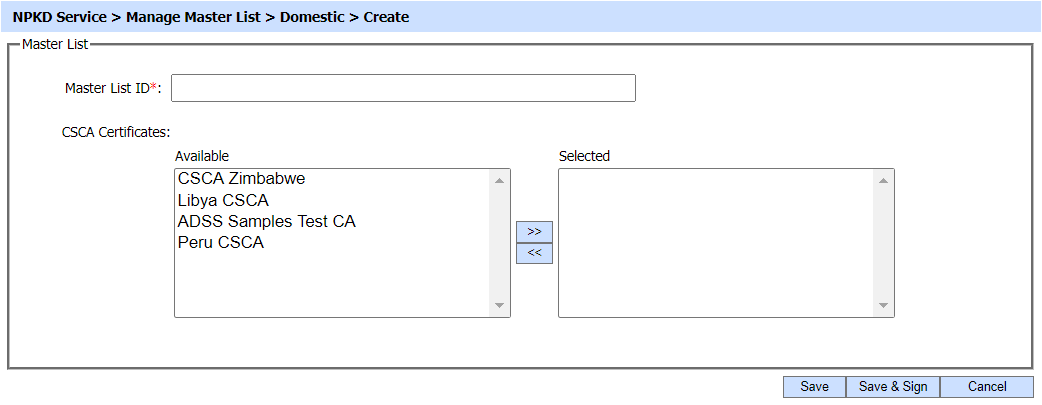Screen dimensions: 1042x405
Task: Select Libya CSCA in the Available list
Action: click(x=223, y=200)
